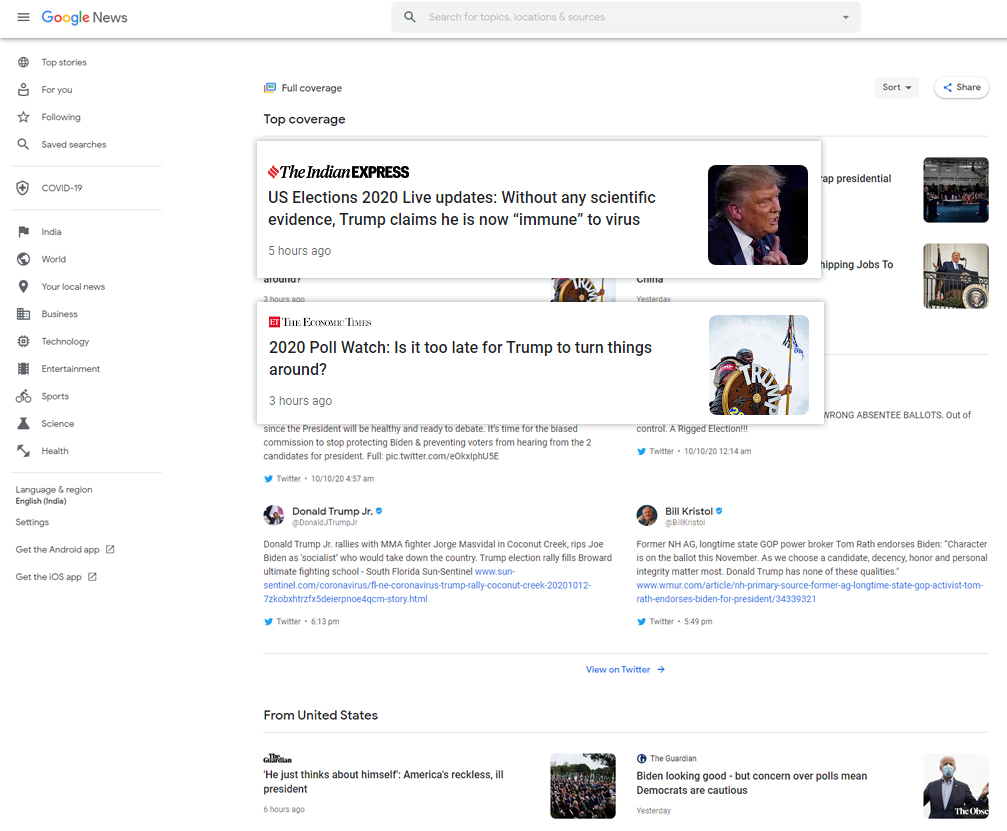Screen dimensions: 1007x831
Task: Click Twitter timestamp 10/10/20 4:57 am
Action: tap(342, 478)
